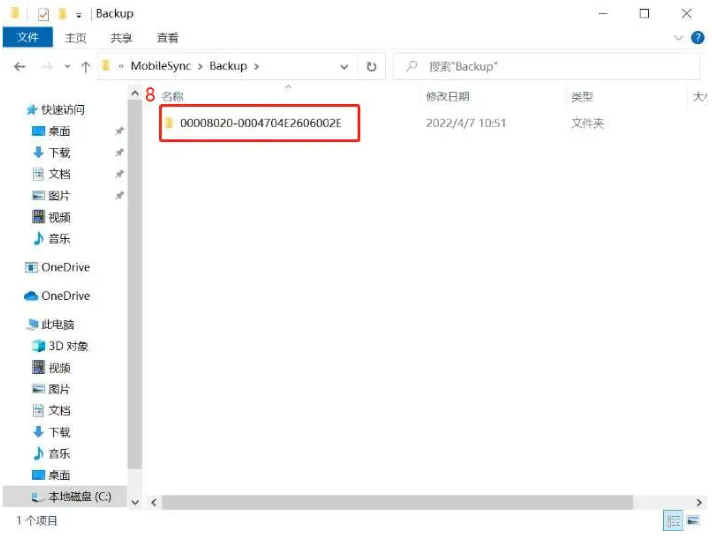
Task: Expand the chevron after Backup in path
Action: click(x=257, y=67)
